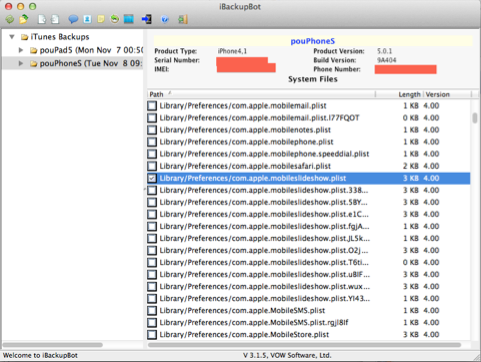This screenshot has width=481, height=362.
Task: Open the yellow Notes toolbar icon
Action: pos(101,19)
